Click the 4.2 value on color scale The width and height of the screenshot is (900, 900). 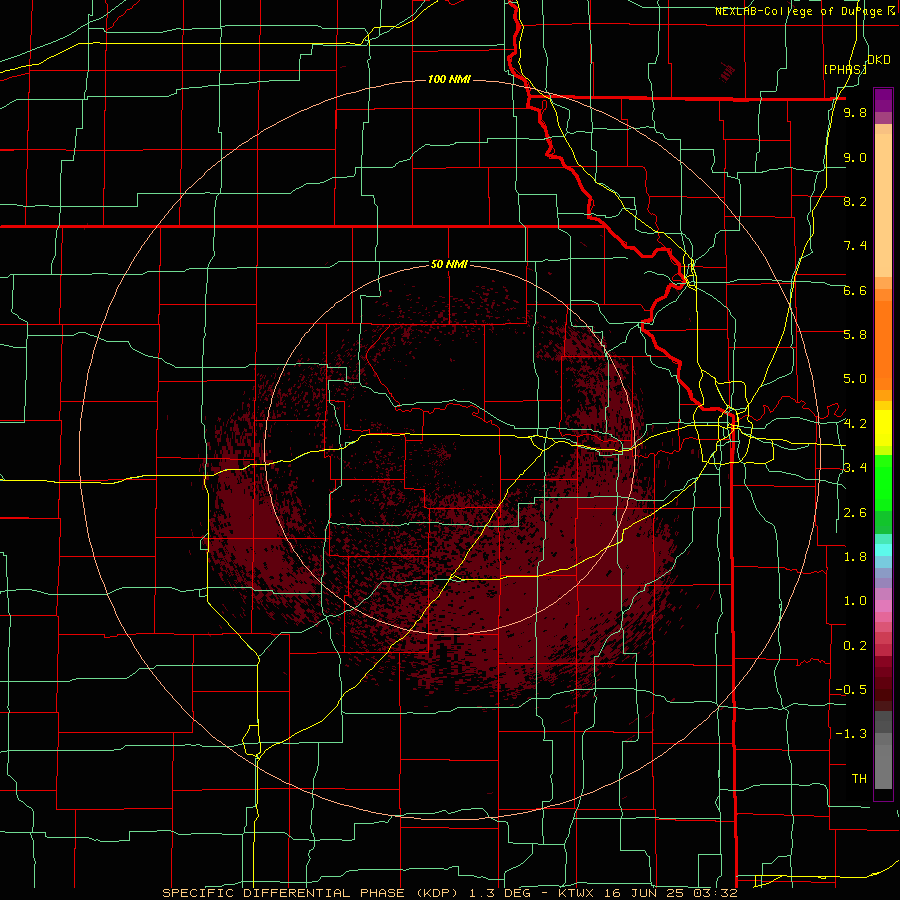point(855,424)
